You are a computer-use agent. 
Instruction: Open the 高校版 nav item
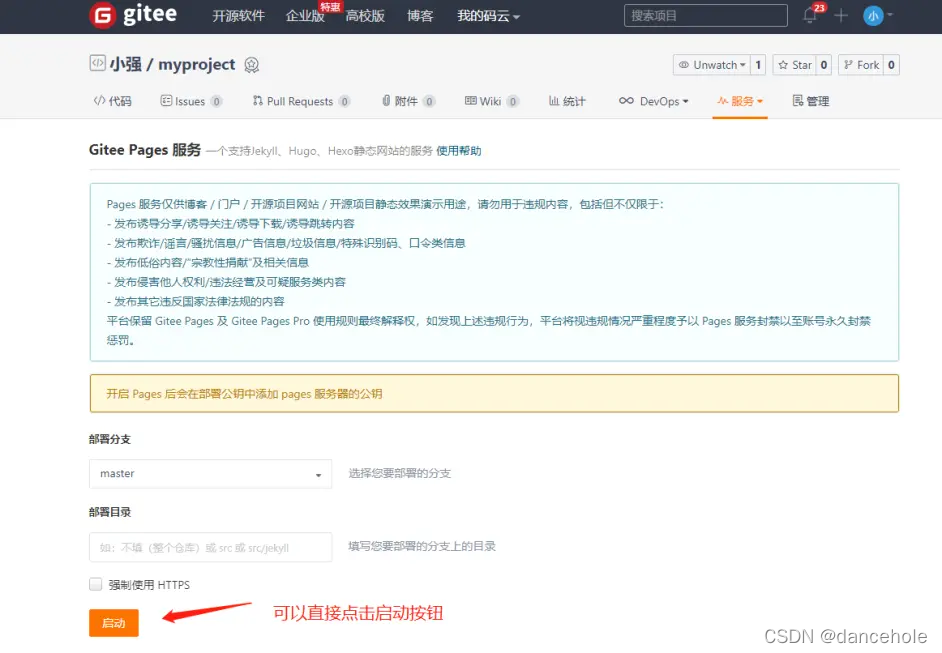365,16
